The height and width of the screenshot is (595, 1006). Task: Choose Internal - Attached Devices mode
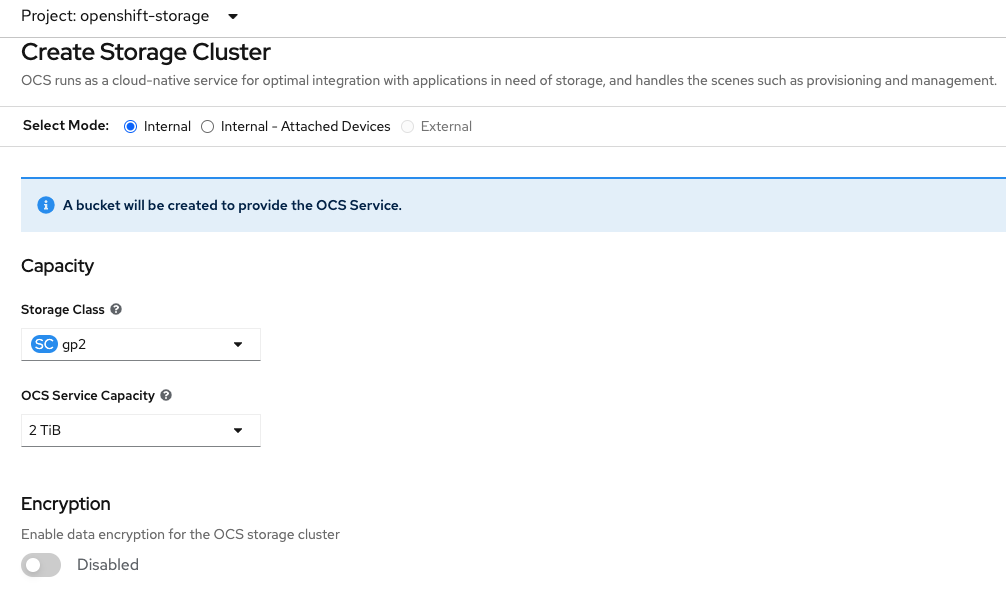(207, 126)
